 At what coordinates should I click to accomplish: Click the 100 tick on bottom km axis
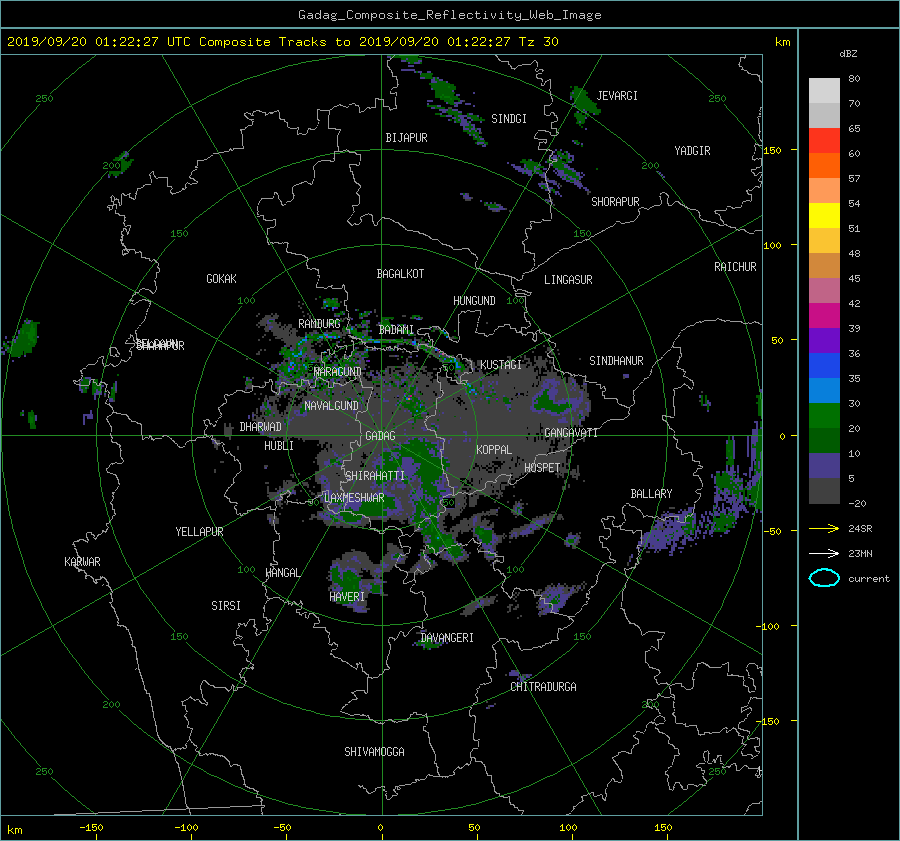coord(568,828)
